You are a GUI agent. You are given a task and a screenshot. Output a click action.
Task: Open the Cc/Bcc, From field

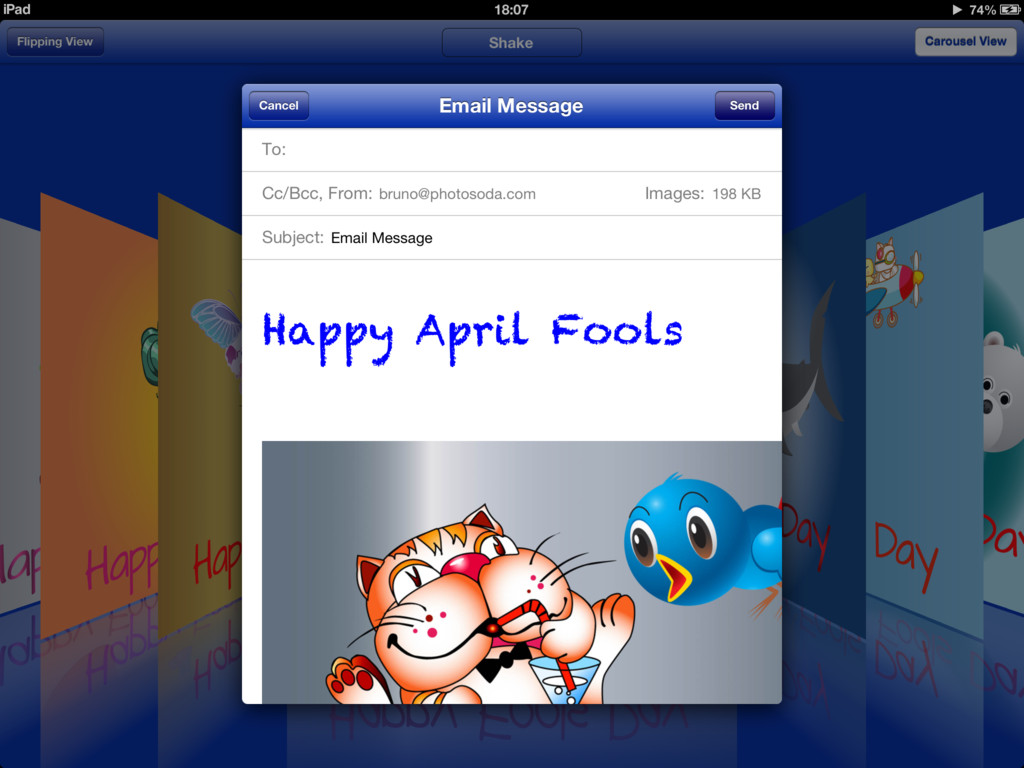point(512,194)
